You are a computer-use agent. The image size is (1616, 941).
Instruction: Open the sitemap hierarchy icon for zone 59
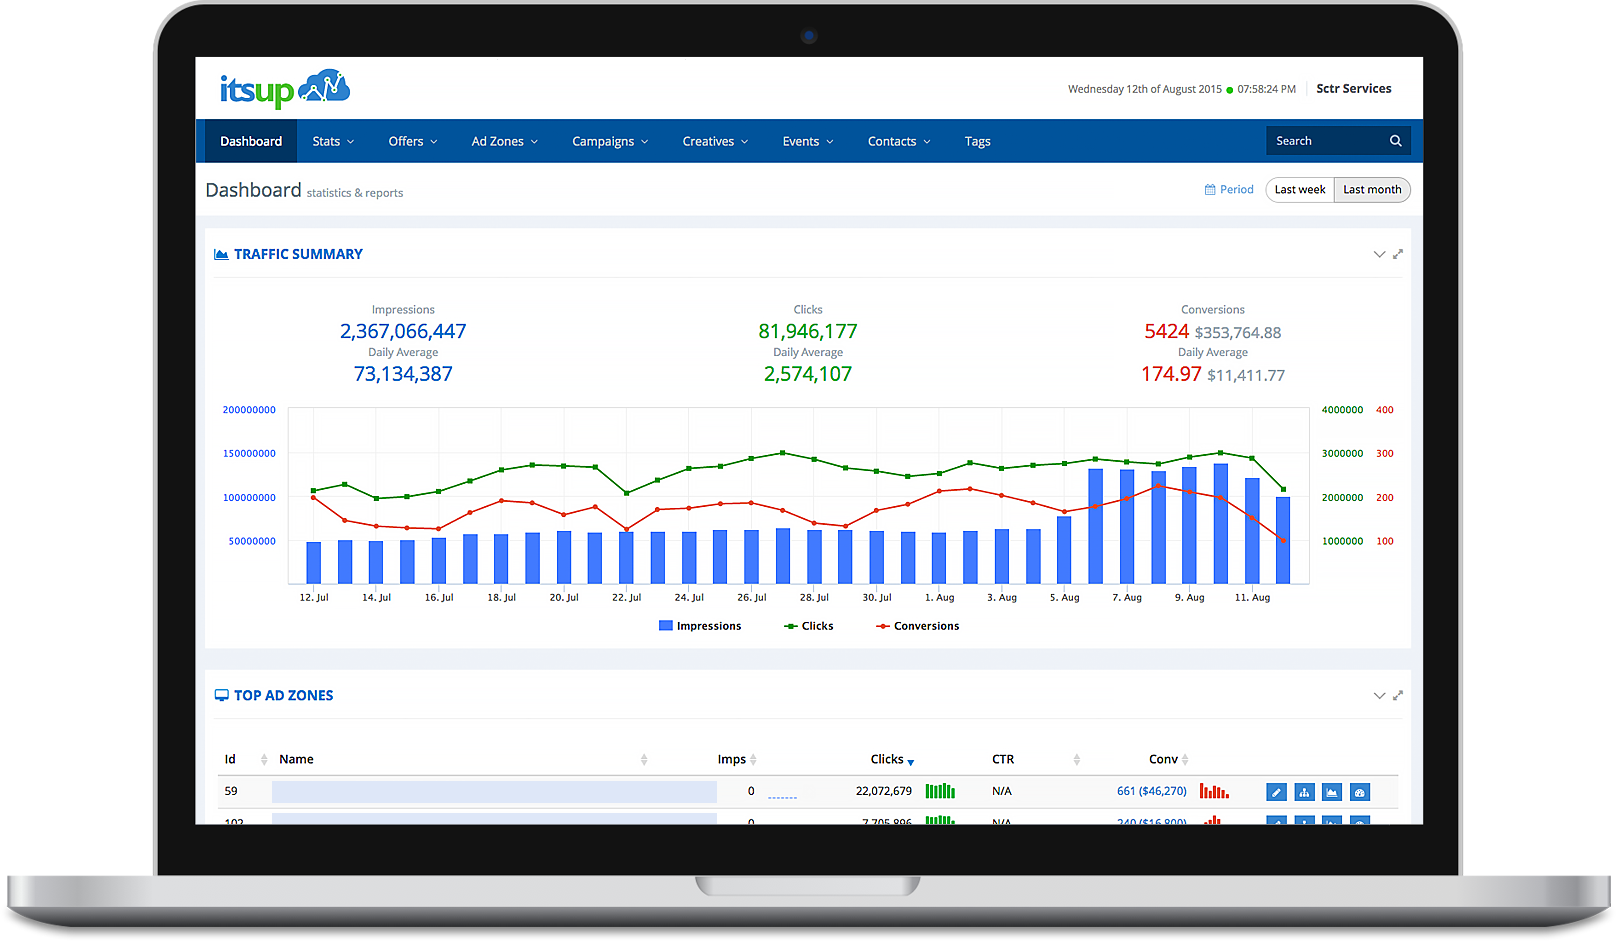point(1304,792)
